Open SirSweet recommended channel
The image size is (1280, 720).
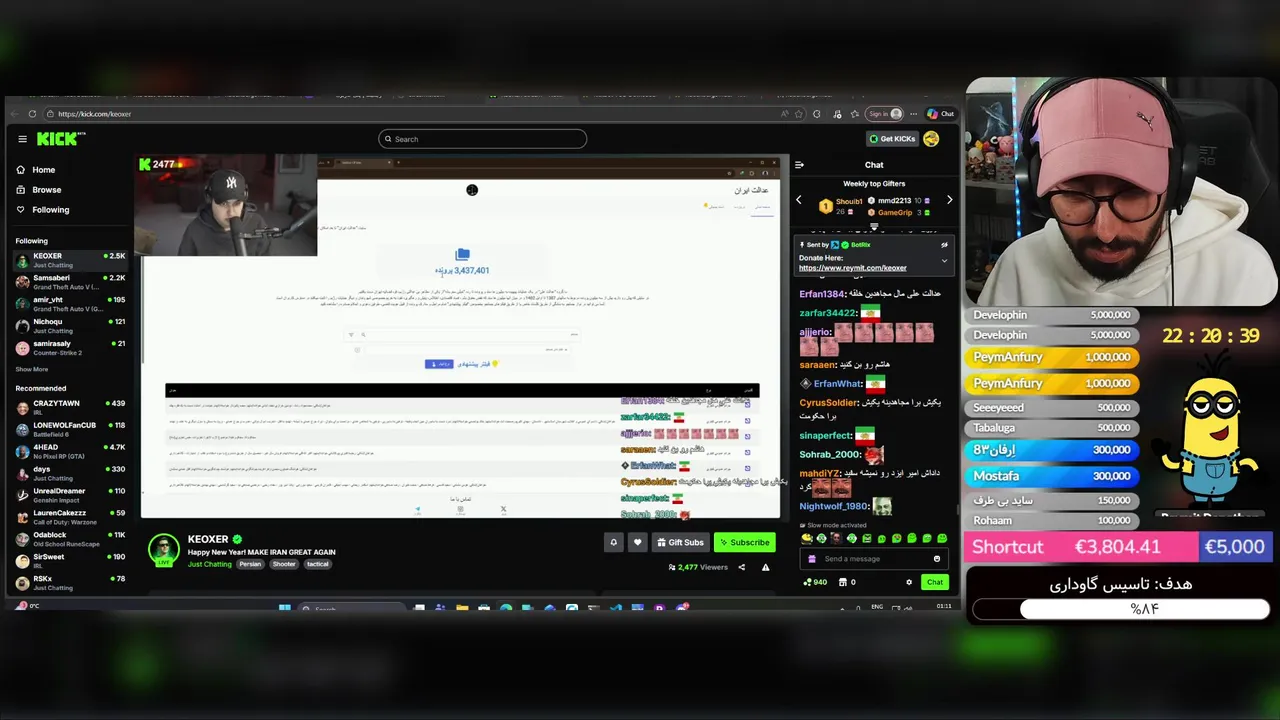pos(70,561)
